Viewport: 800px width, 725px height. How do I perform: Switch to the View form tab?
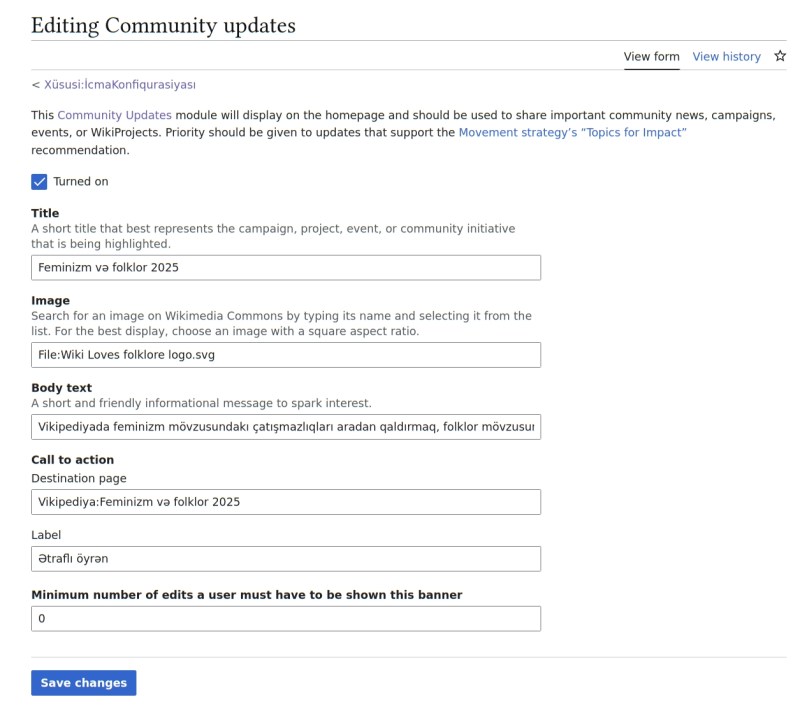click(x=652, y=57)
